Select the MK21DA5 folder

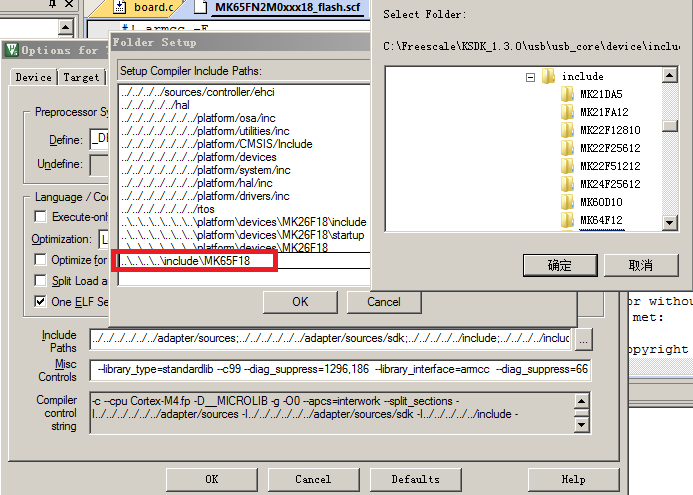click(601, 94)
